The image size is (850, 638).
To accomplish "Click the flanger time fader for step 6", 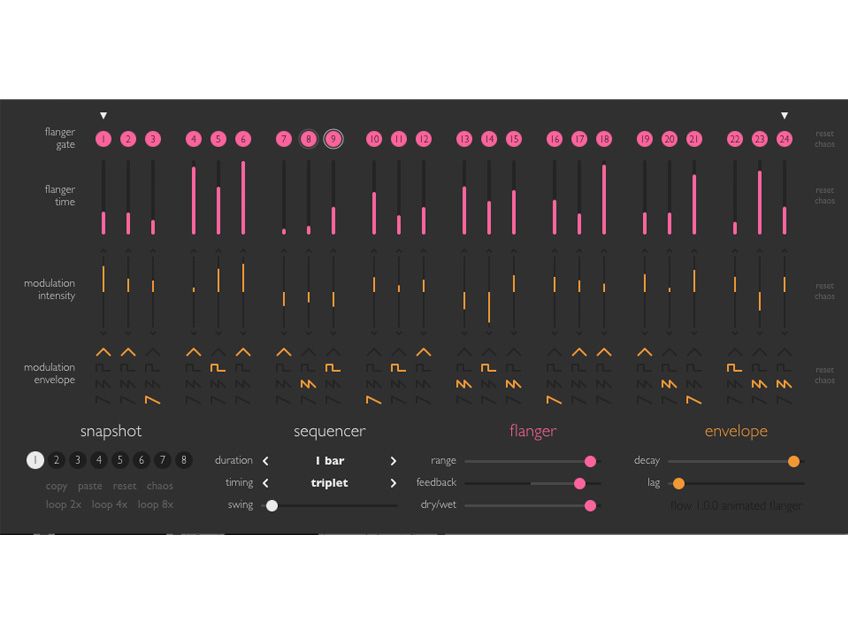I will coord(242,195).
